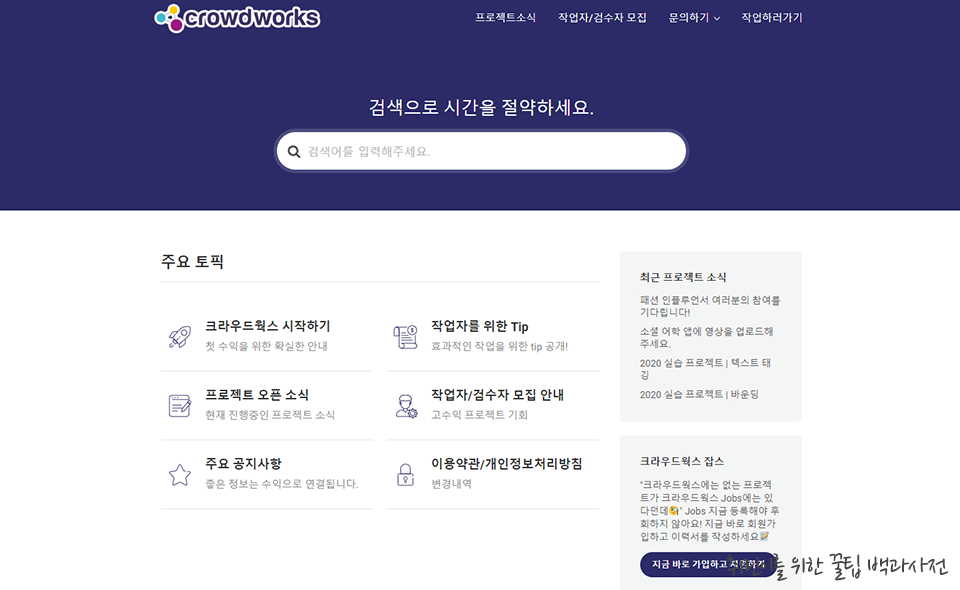The width and height of the screenshot is (960, 590).
Task: Open the 2020 실습 프로젝트 텍스트 태깅 link
Action: click(709, 369)
